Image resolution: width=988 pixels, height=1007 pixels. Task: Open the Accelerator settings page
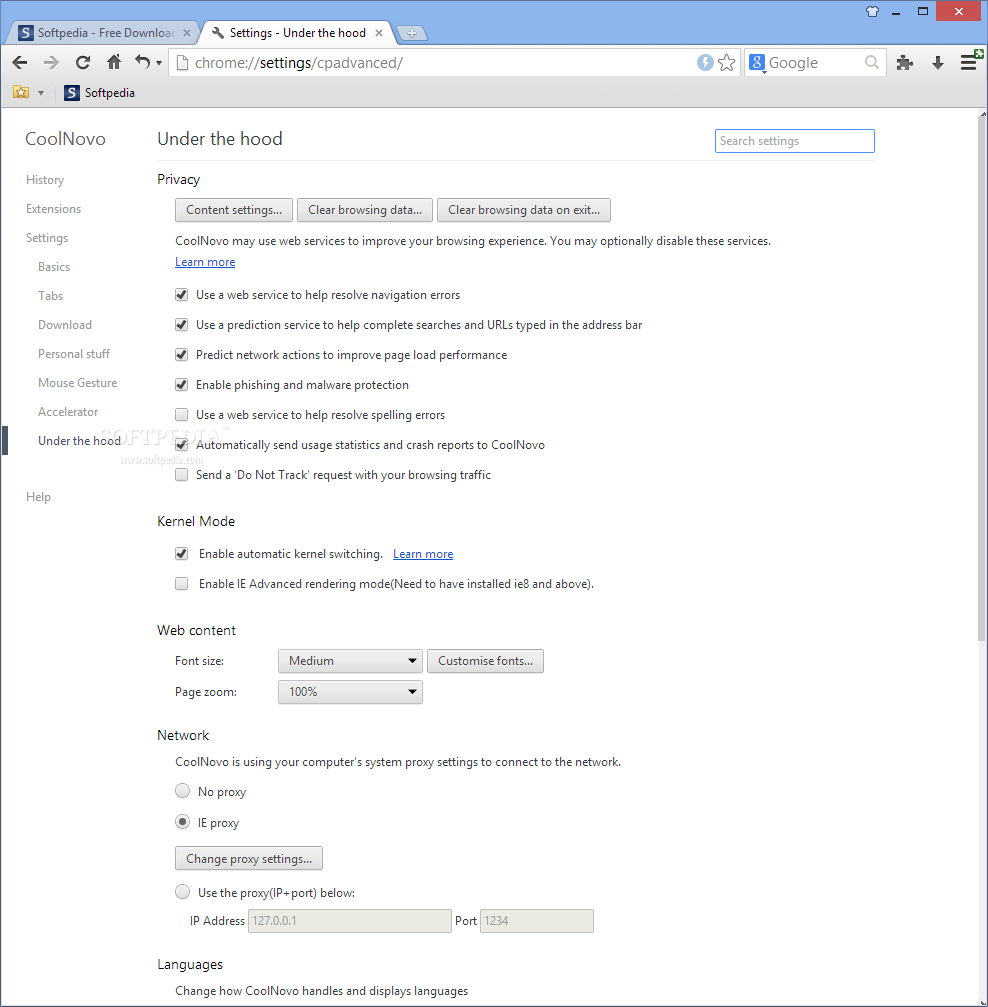[68, 412]
